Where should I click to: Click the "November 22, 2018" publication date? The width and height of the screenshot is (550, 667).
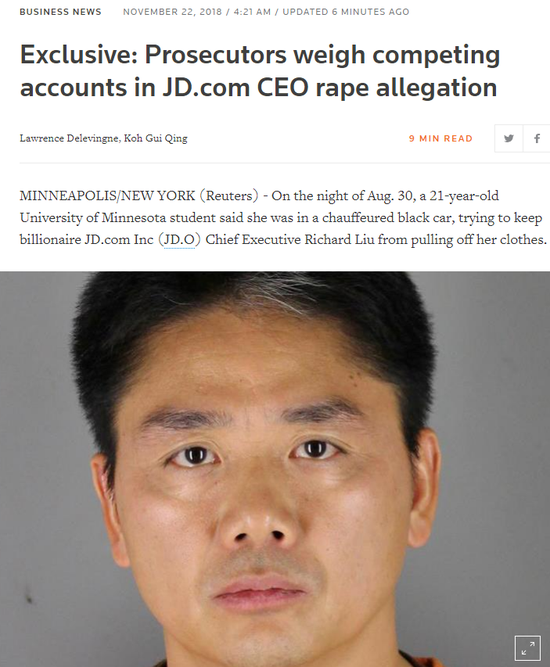coord(172,12)
